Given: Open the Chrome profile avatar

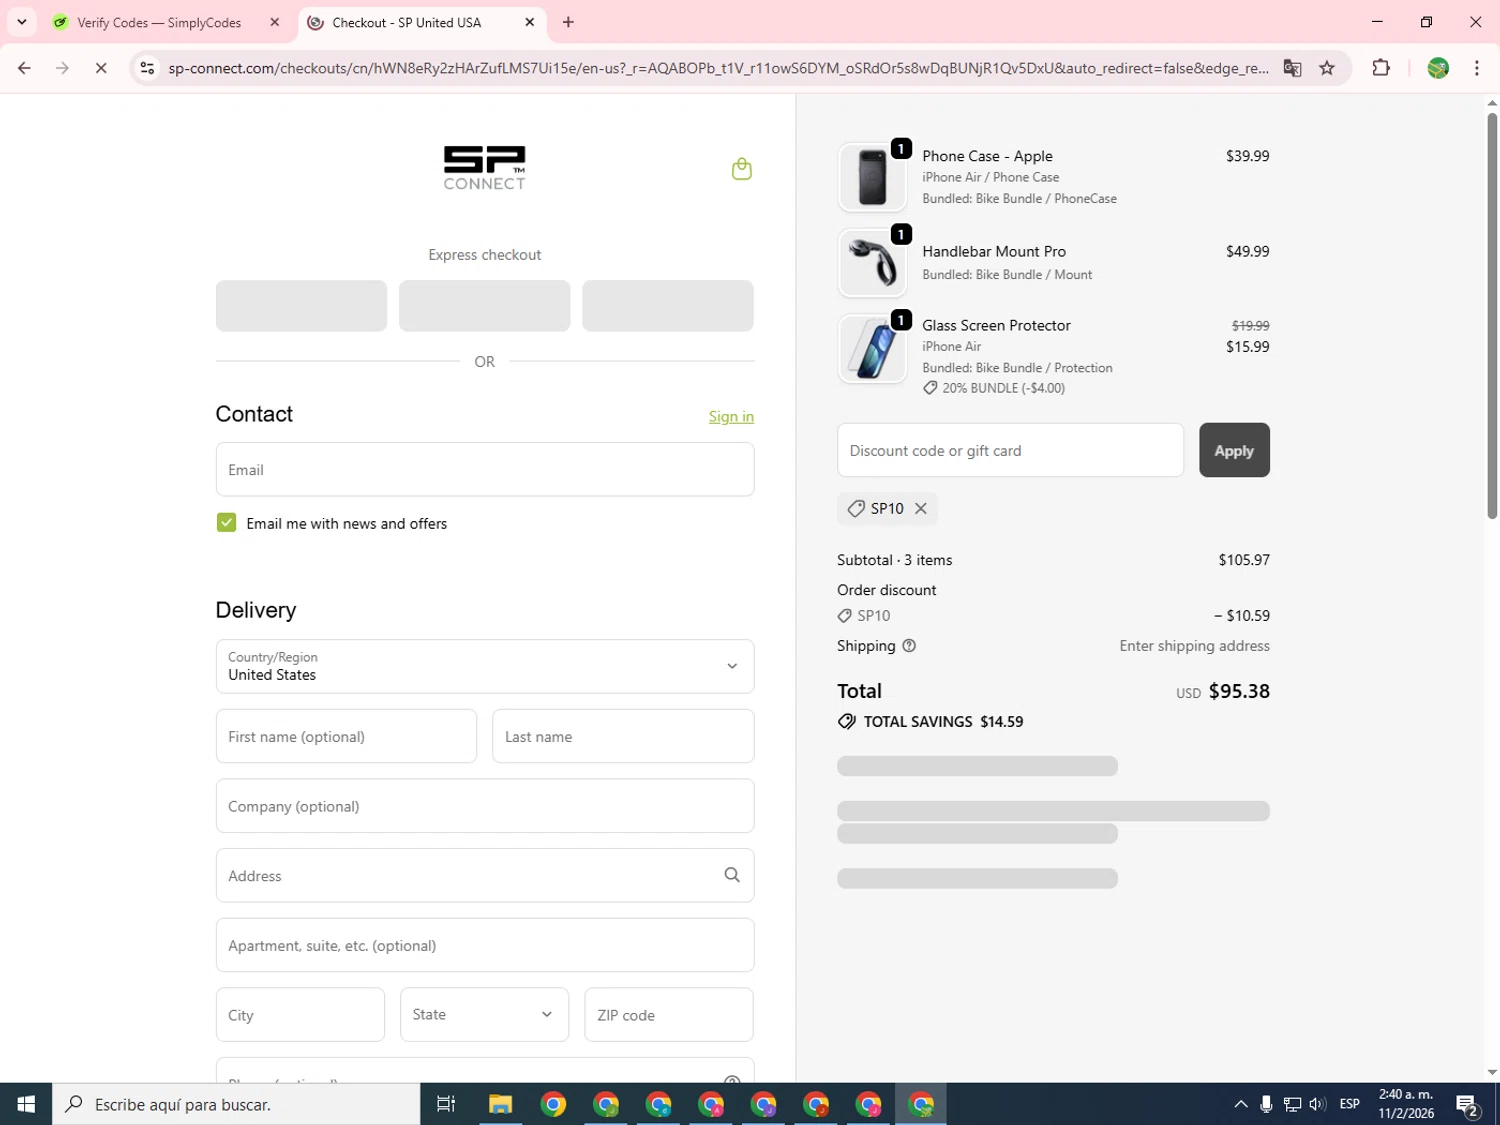Looking at the screenshot, I should [x=1438, y=68].
